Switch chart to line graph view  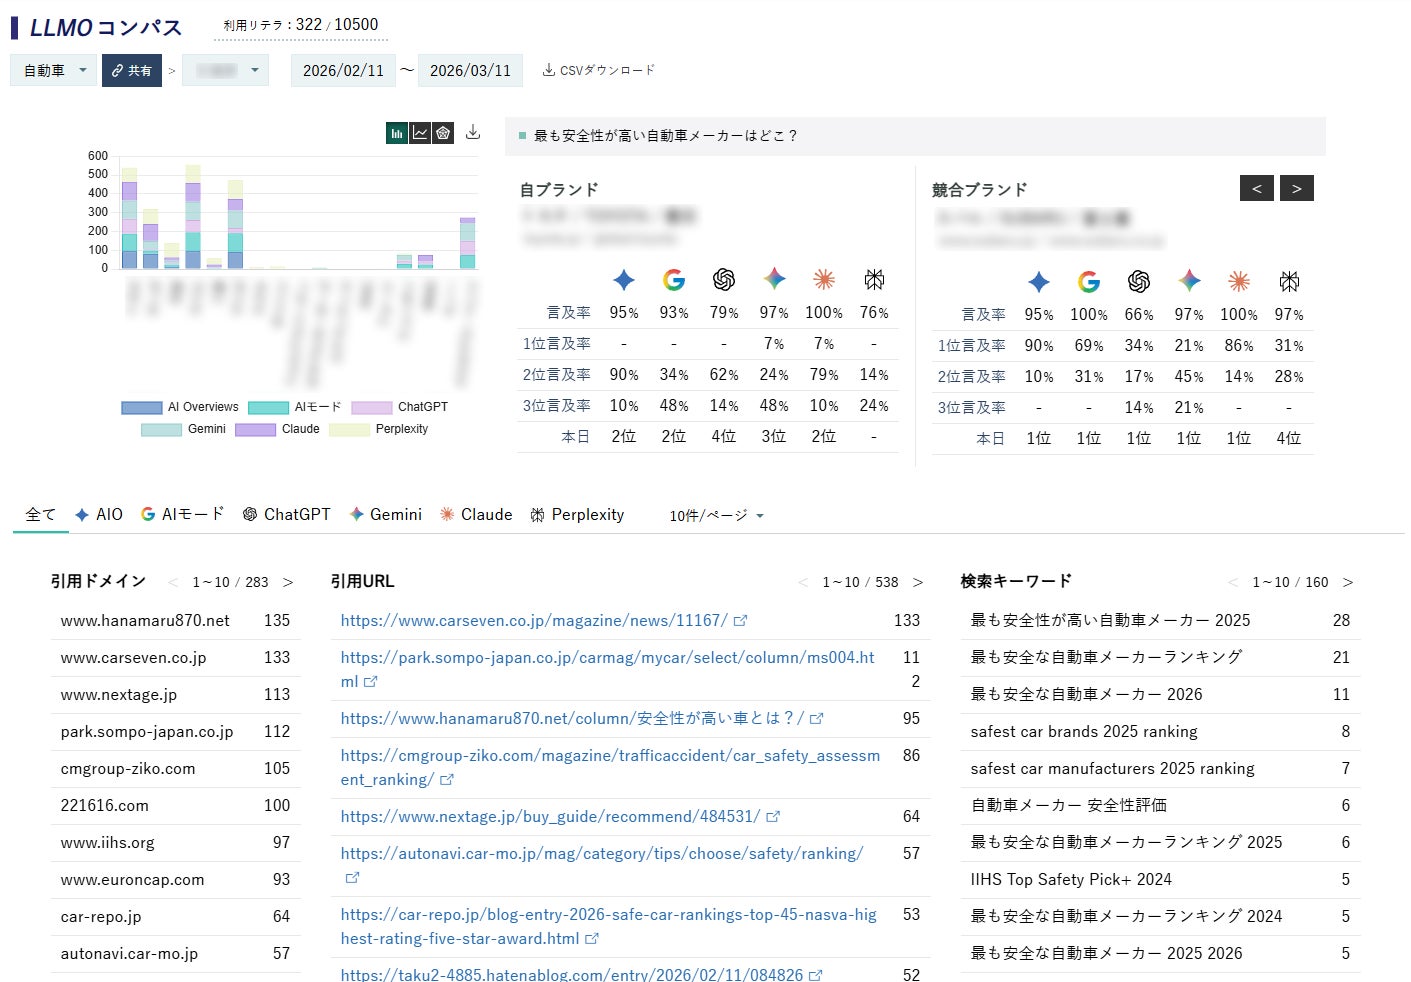420,133
